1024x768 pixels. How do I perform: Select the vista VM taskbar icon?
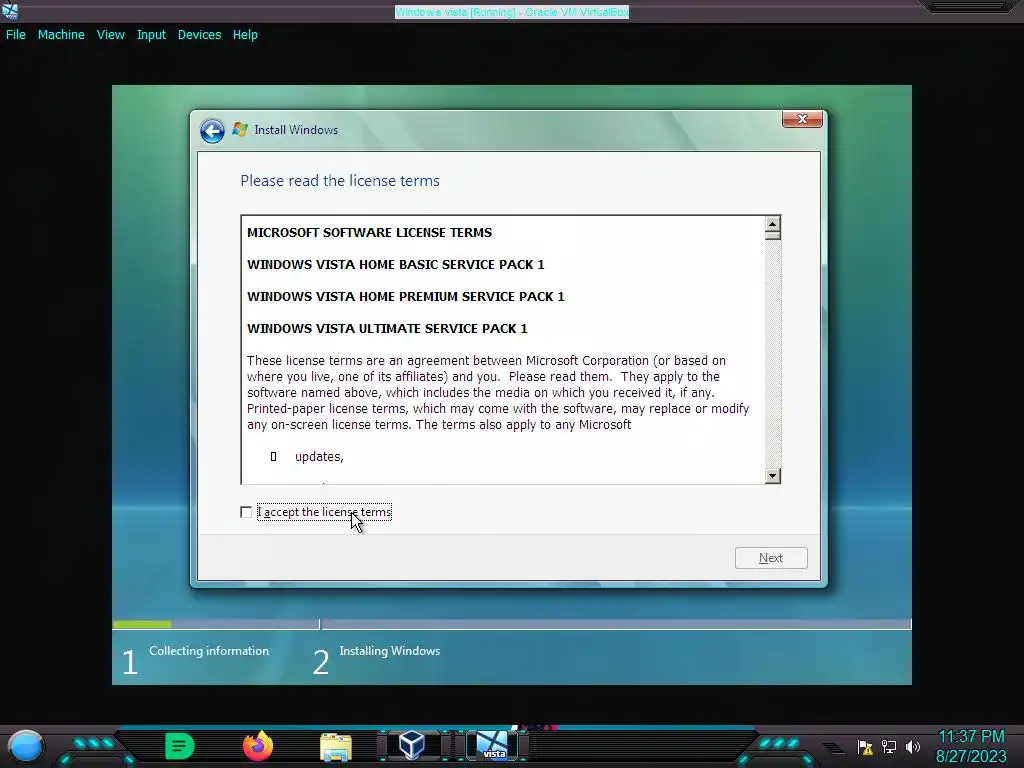pos(492,745)
